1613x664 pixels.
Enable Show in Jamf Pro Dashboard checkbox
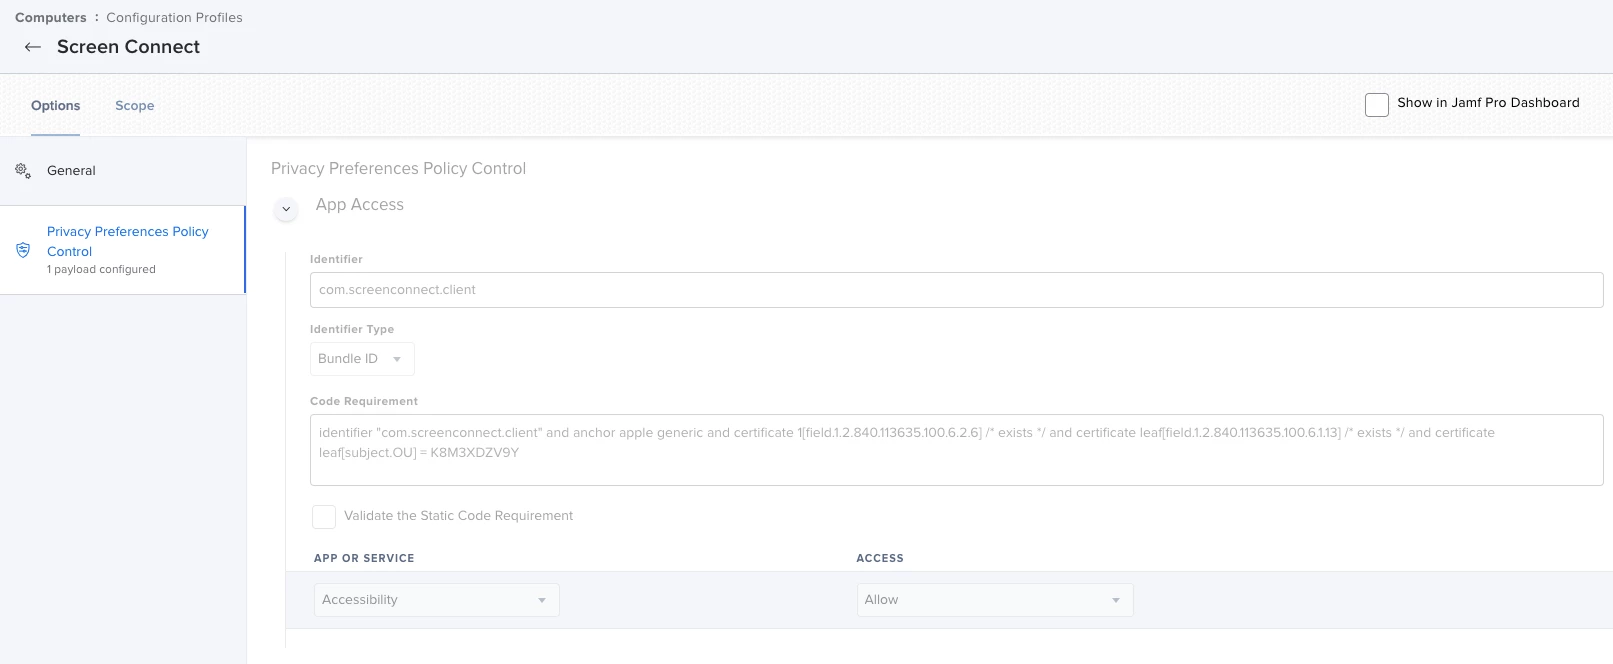(1377, 104)
